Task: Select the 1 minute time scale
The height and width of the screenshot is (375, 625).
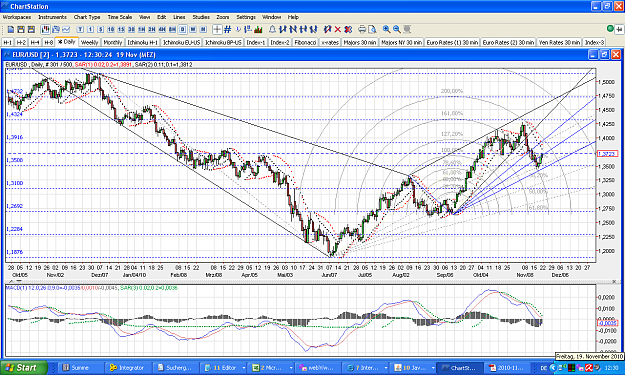Action: pyautogui.click(x=90, y=29)
